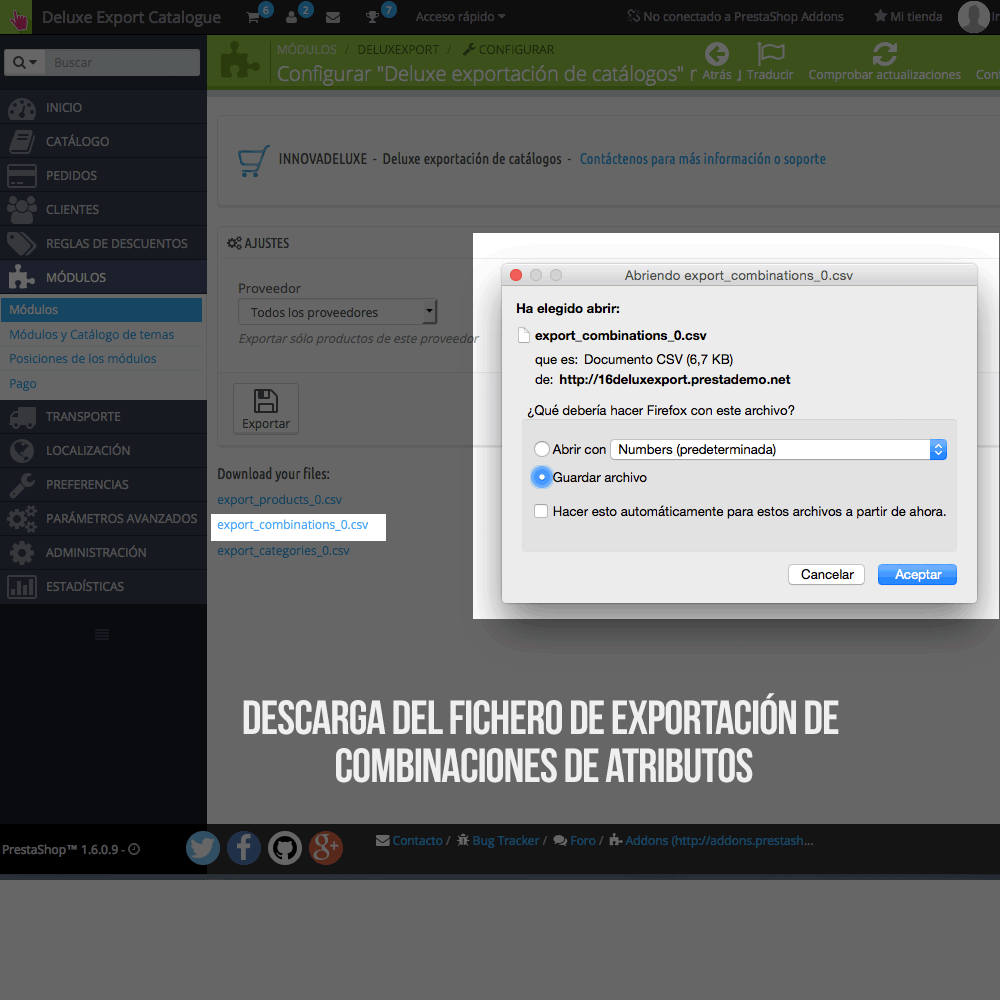1000x1000 pixels.
Task: Open PARÁMETROS AVANZADOS sidebar menu
Action: (103, 518)
